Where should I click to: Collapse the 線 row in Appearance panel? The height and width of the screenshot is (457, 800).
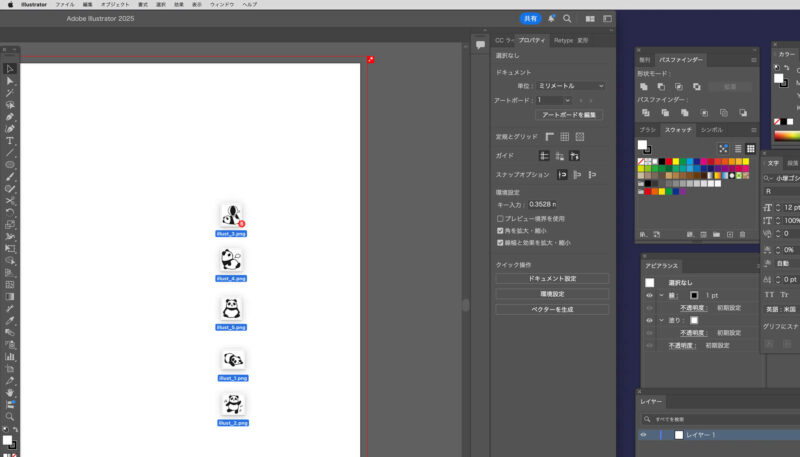tap(661, 295)
